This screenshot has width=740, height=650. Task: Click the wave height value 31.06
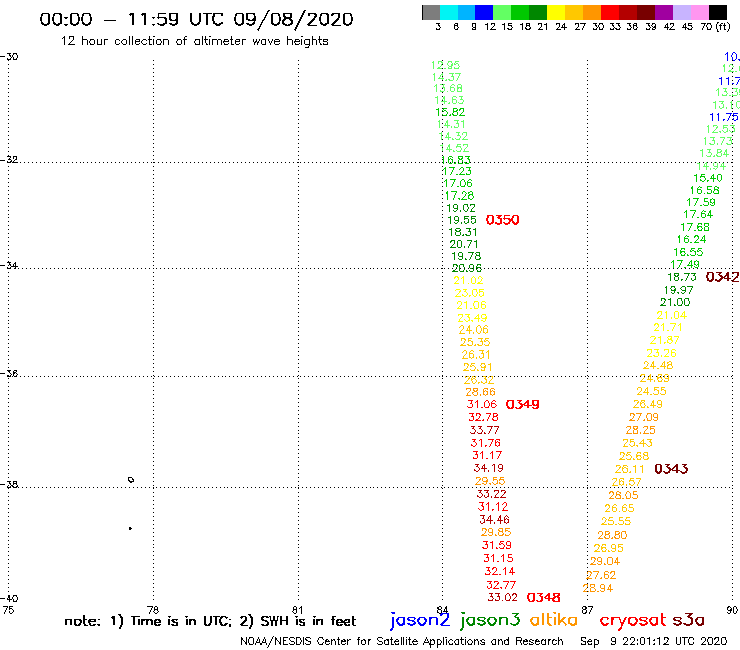click(482, 405)
